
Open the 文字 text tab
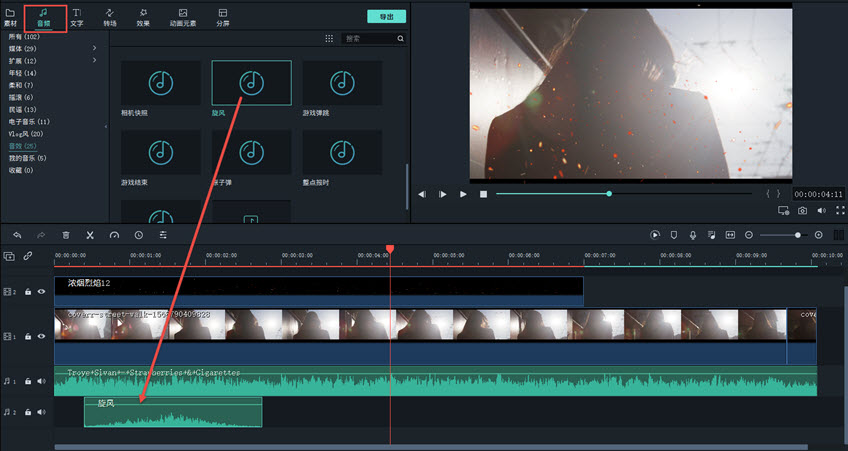(x=77, y=16)
